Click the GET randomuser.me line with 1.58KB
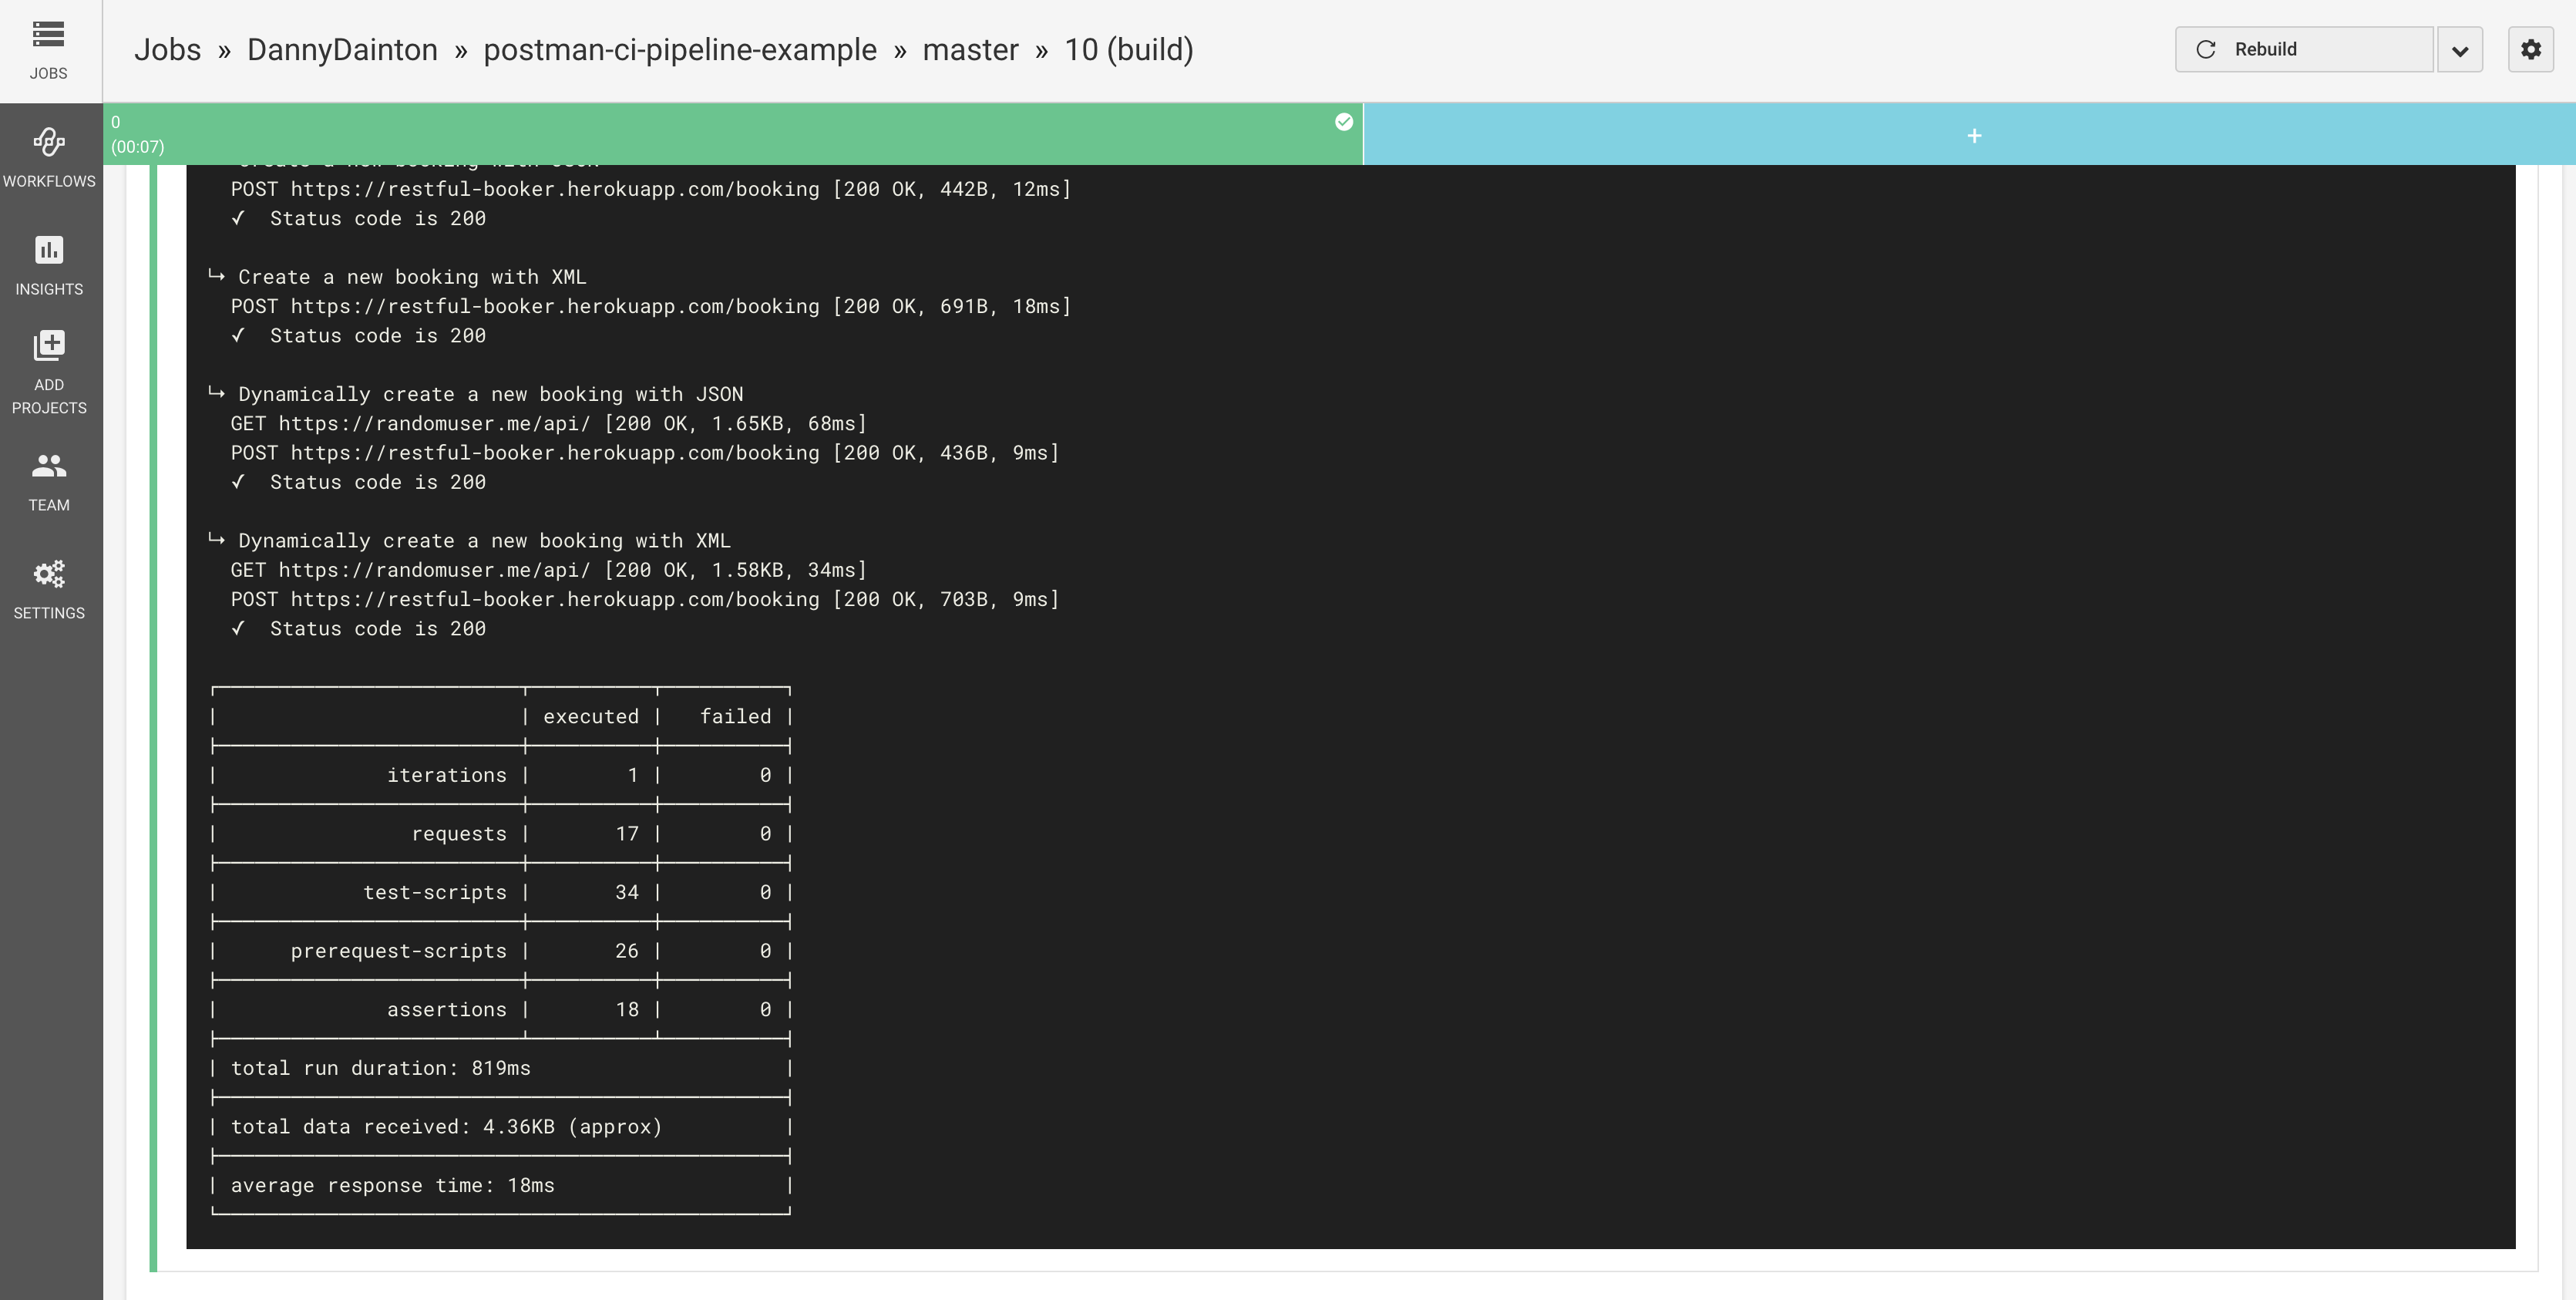The width and height of the screenshot is (2576, 1300). [x=549, y=570]
